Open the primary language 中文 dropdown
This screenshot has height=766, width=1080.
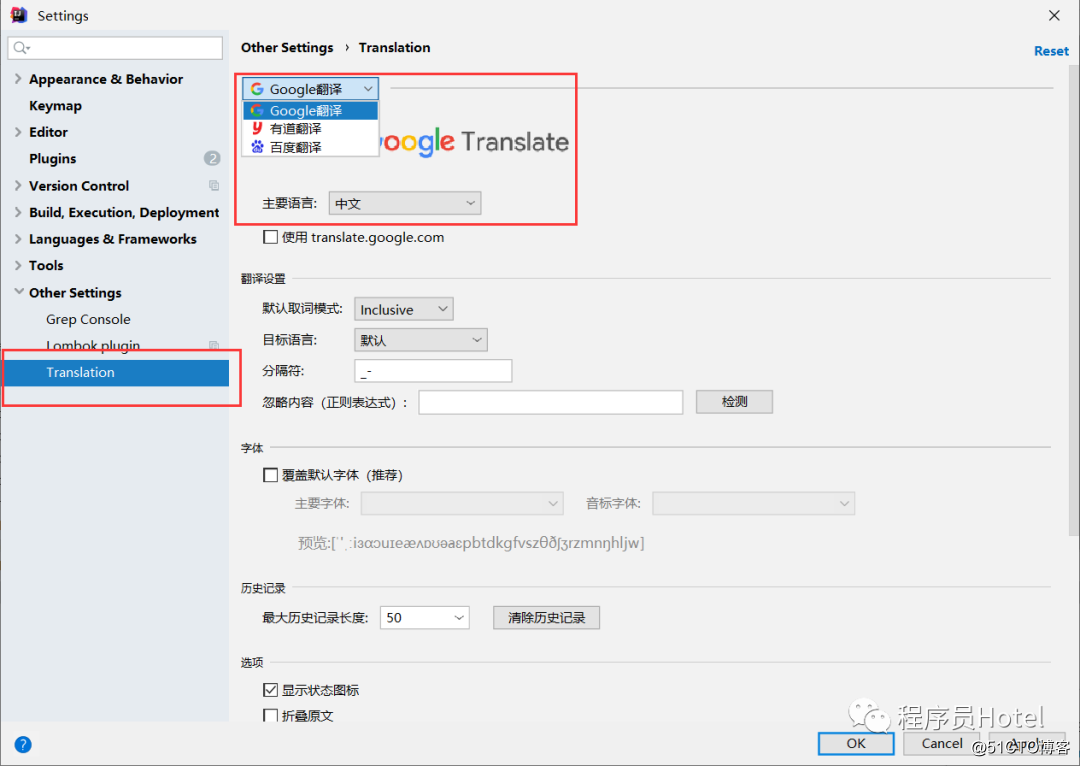(405, 203)
